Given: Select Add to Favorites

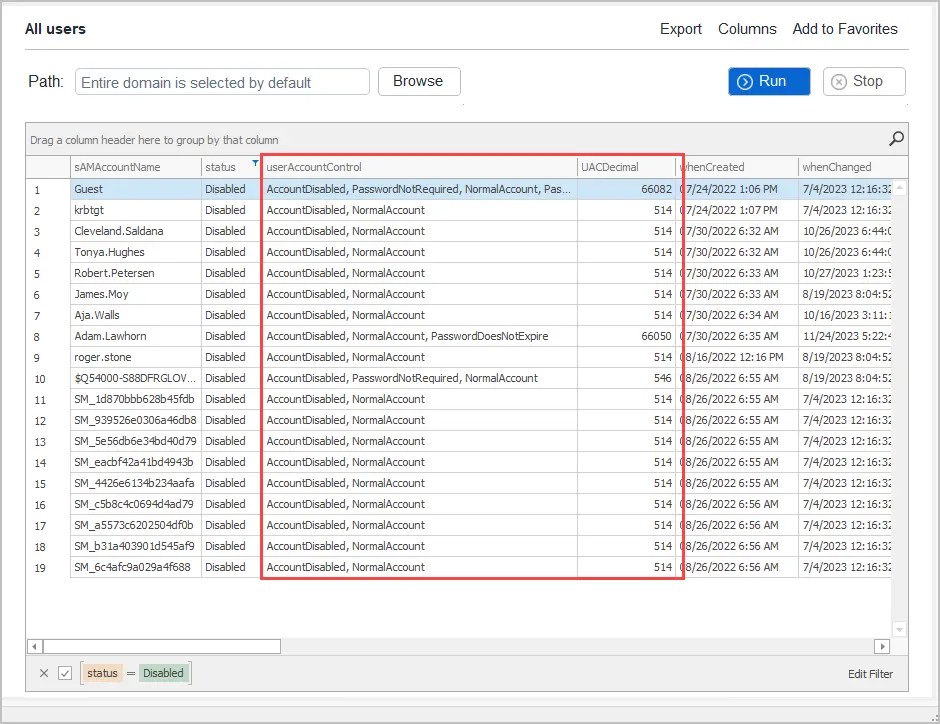Looking at the screenshot, I should click(x=845, y=29).
